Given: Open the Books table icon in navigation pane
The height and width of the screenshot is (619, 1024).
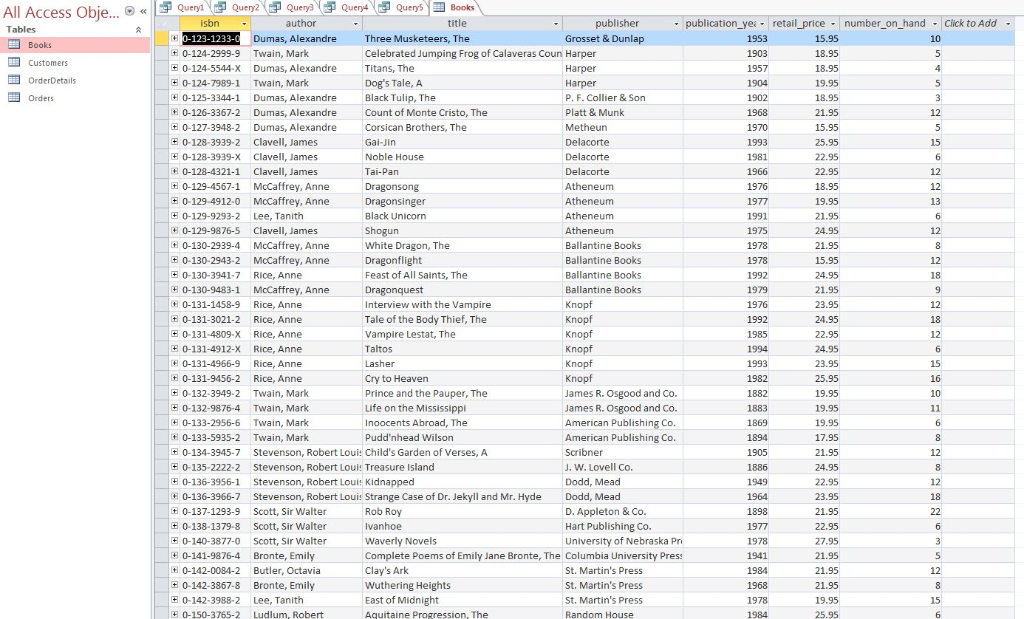Looking at the screenshot, I should [14, 44].
